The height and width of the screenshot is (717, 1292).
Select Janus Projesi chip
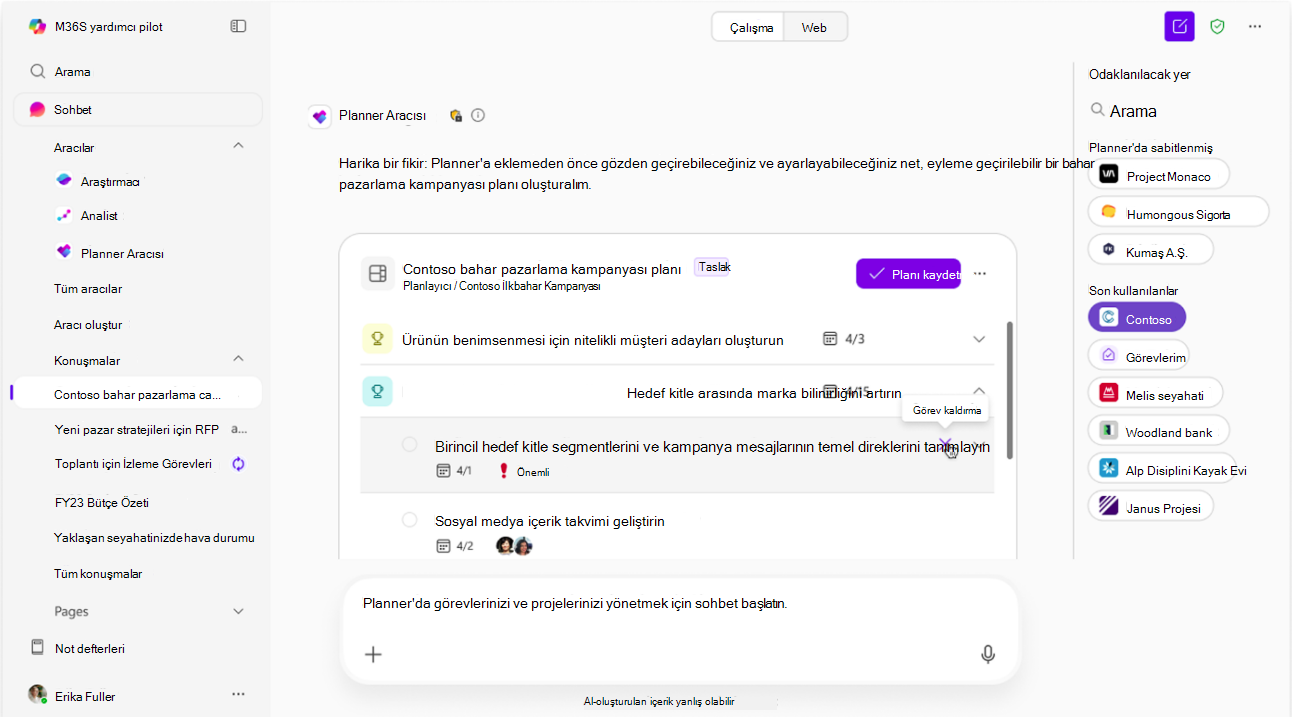tap(1151, 506)
